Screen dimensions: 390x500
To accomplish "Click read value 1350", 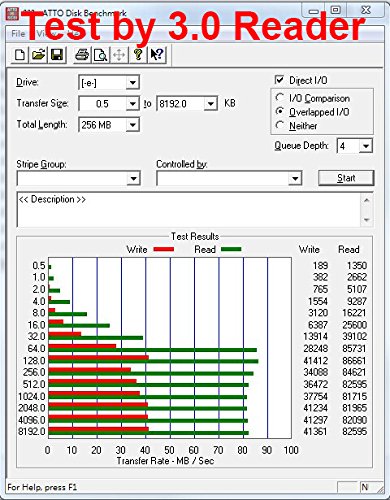I will pyautogui.click(x=357, y=266).
